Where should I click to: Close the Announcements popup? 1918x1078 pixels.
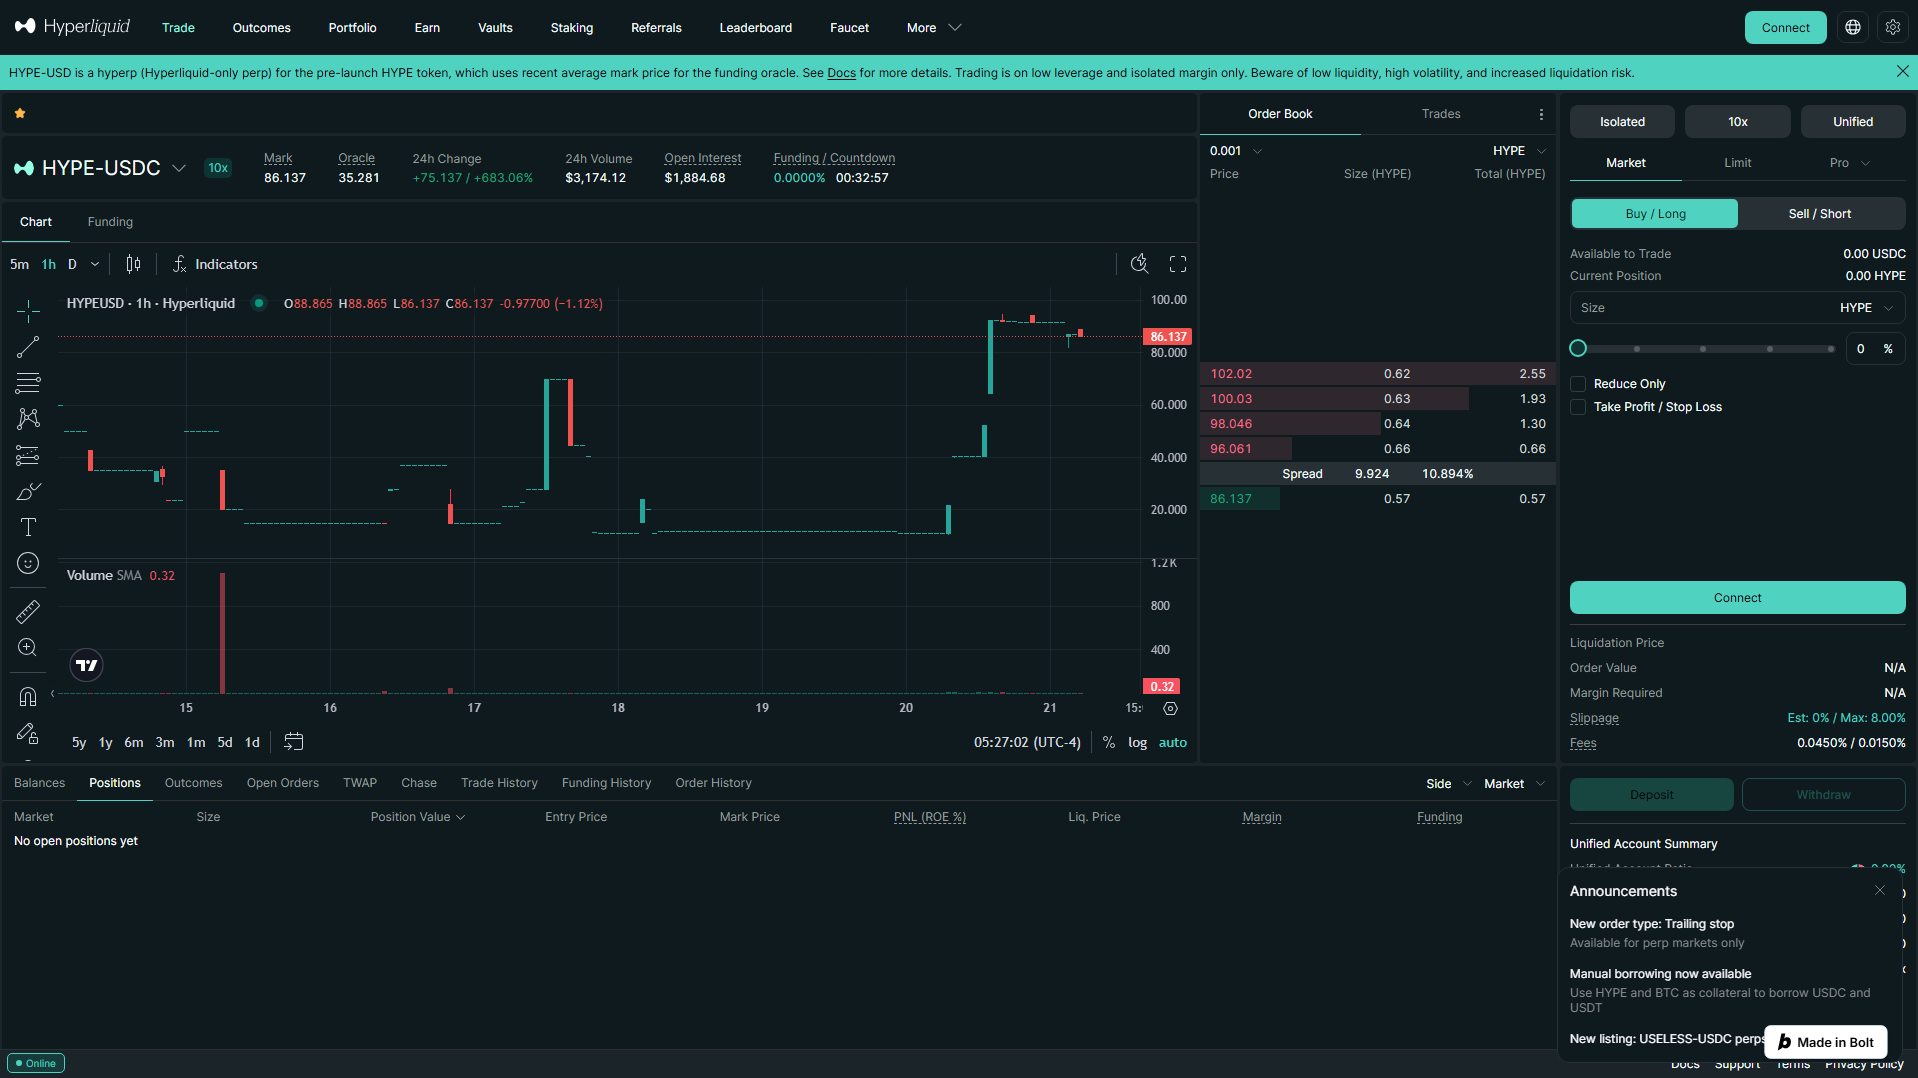coord(1879,891)
